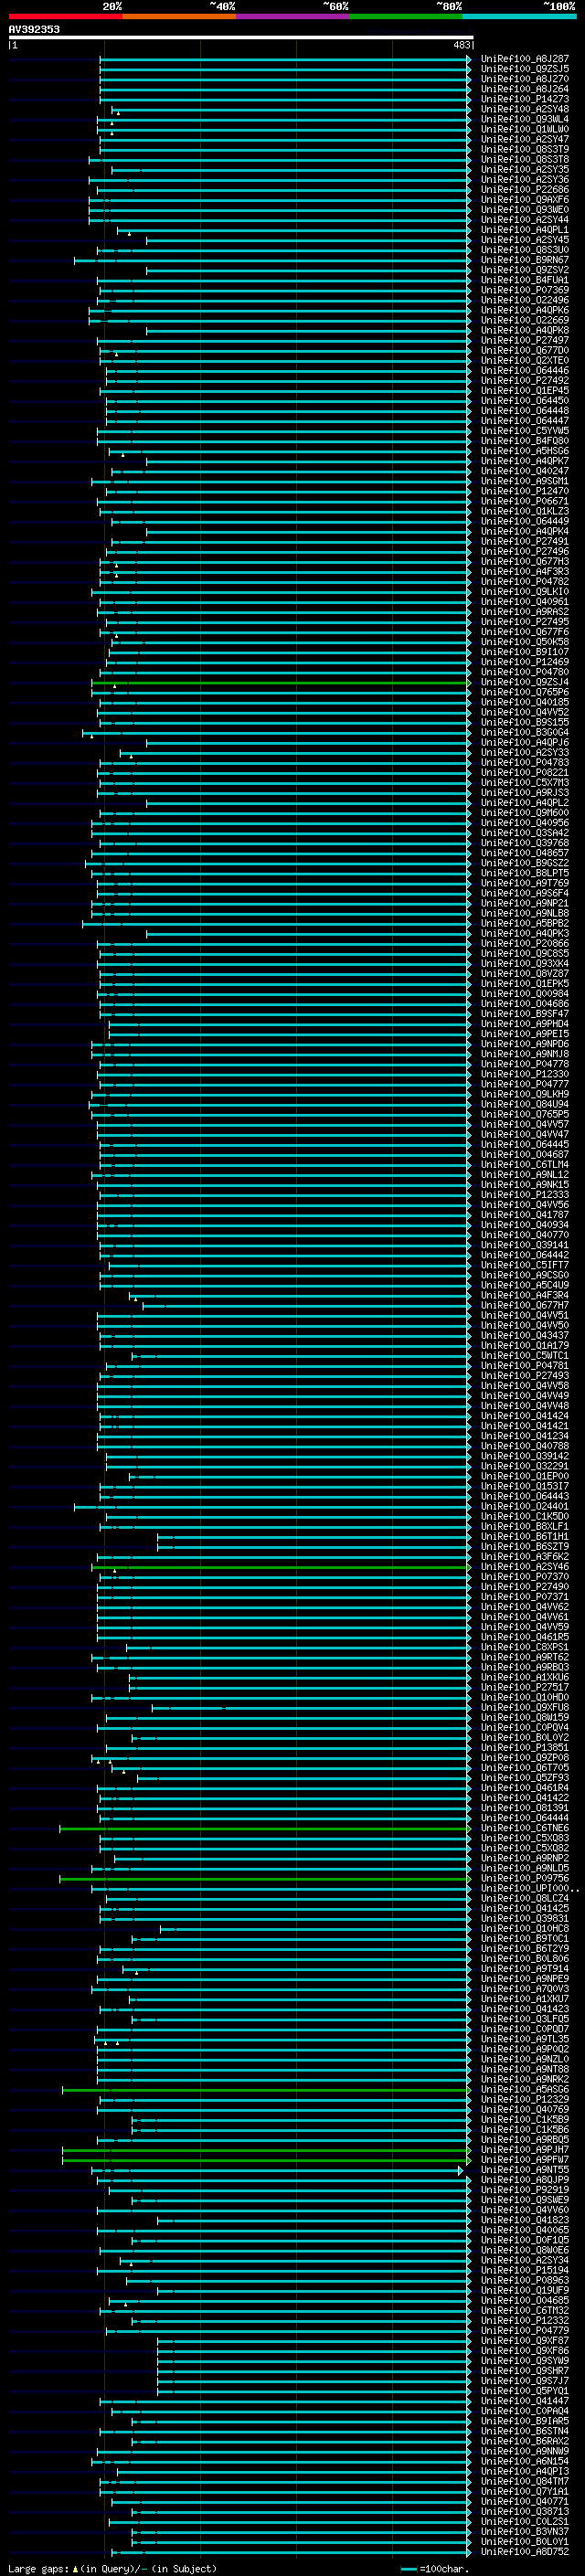Image resolution: width=585 pixels, height=2576 pixels.
Task: Select the query name AV392353
Action: 34,29
